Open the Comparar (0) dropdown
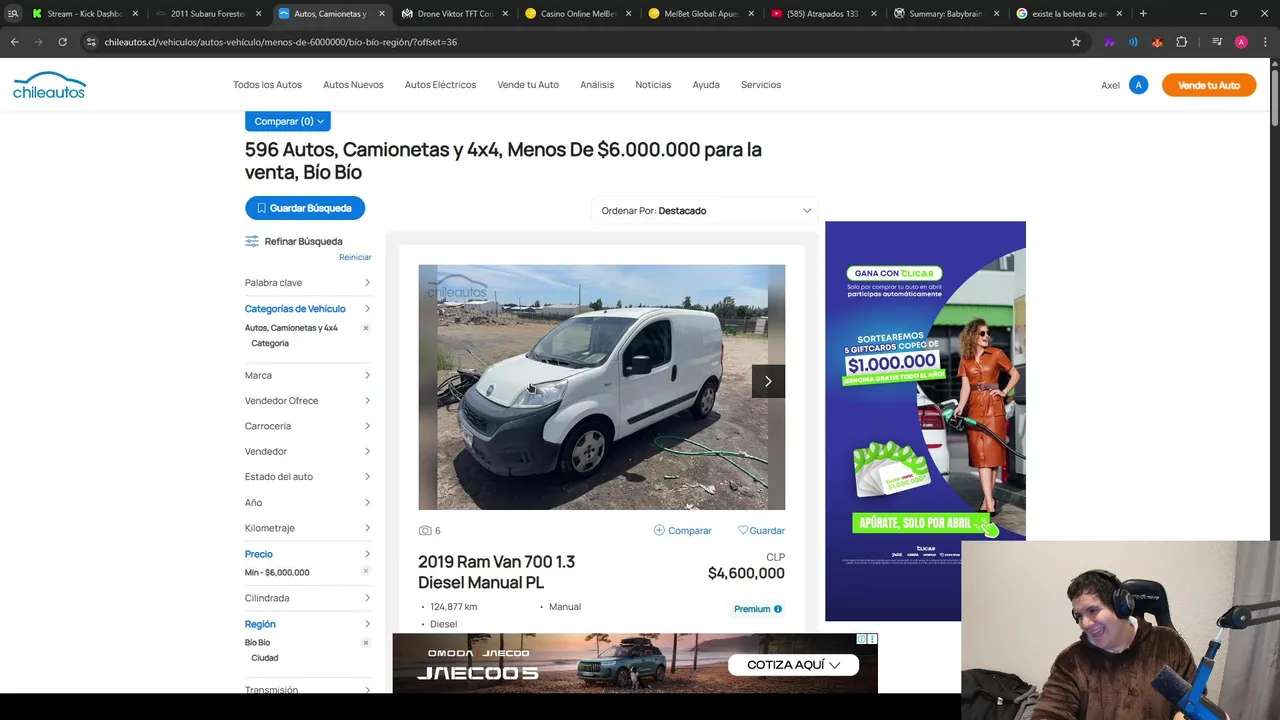 (x=288, y=121)
